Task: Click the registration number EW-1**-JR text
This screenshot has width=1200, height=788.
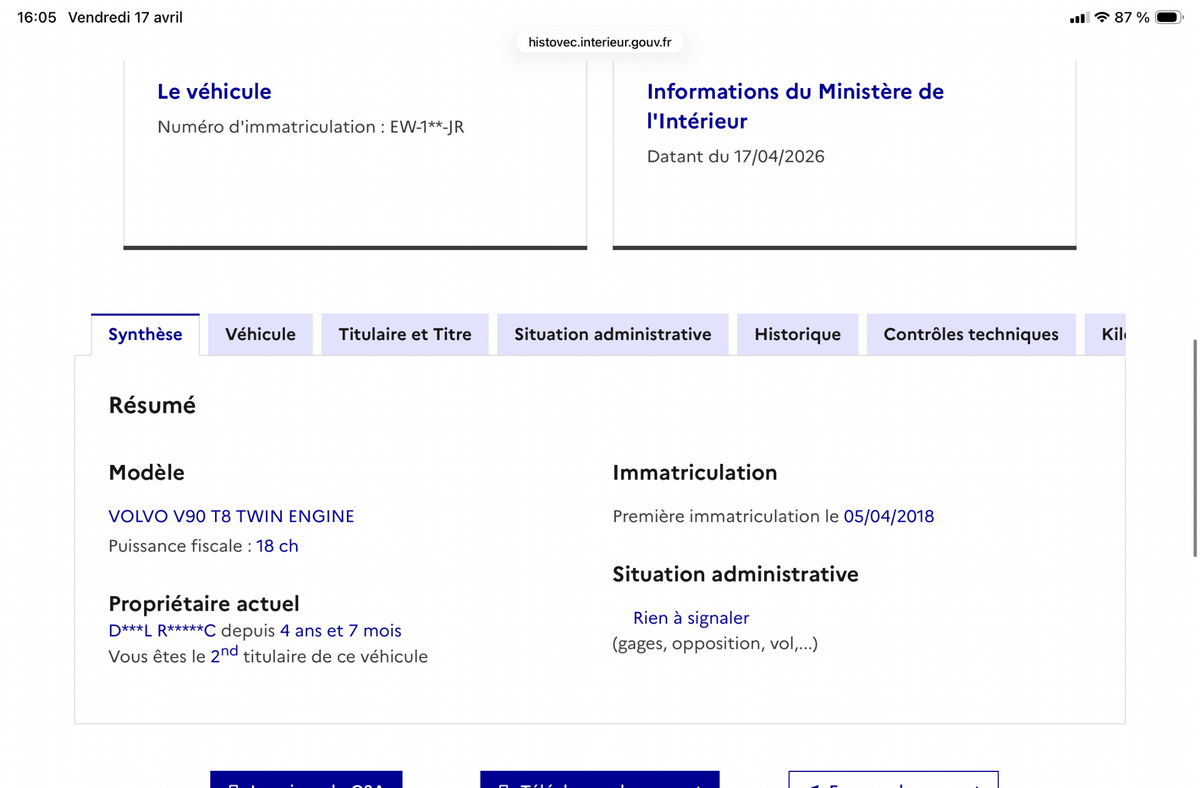Action: (x=427, y=127)
